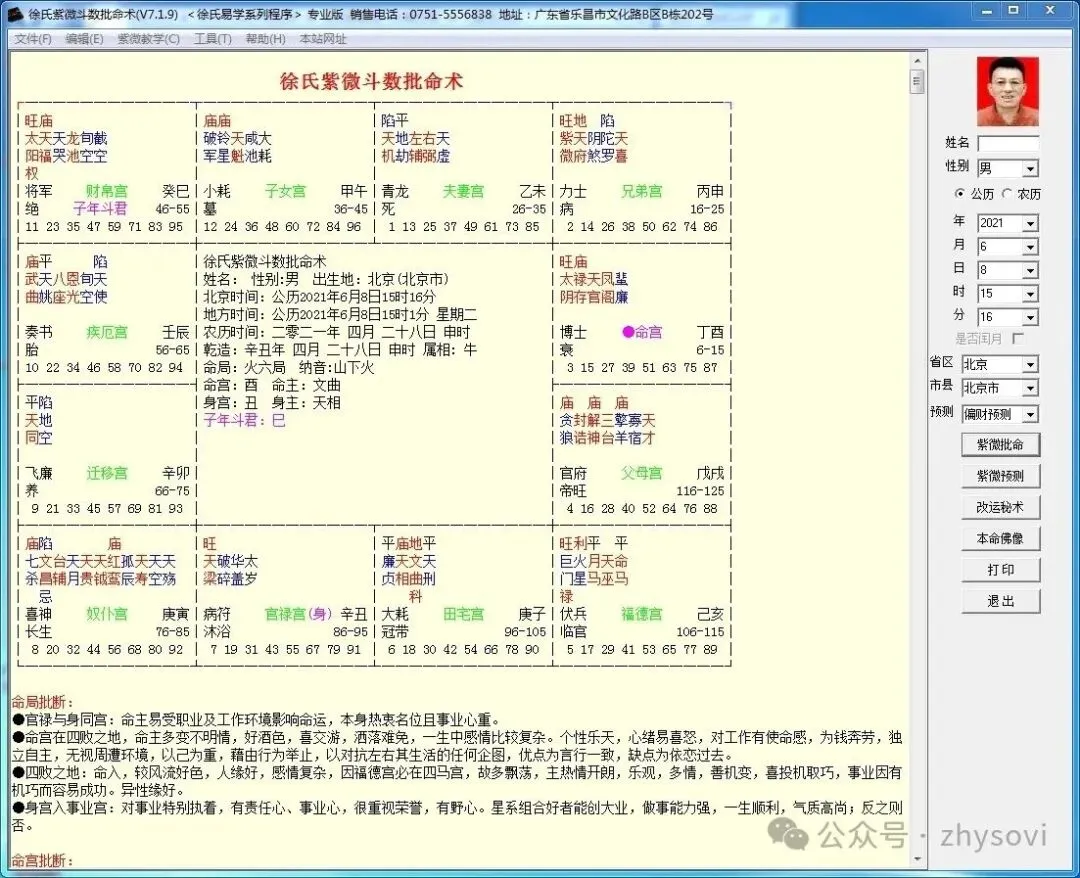The image size is (1080, 878).
Task: Open the 文件(F) menu
Action: [32, 39]
